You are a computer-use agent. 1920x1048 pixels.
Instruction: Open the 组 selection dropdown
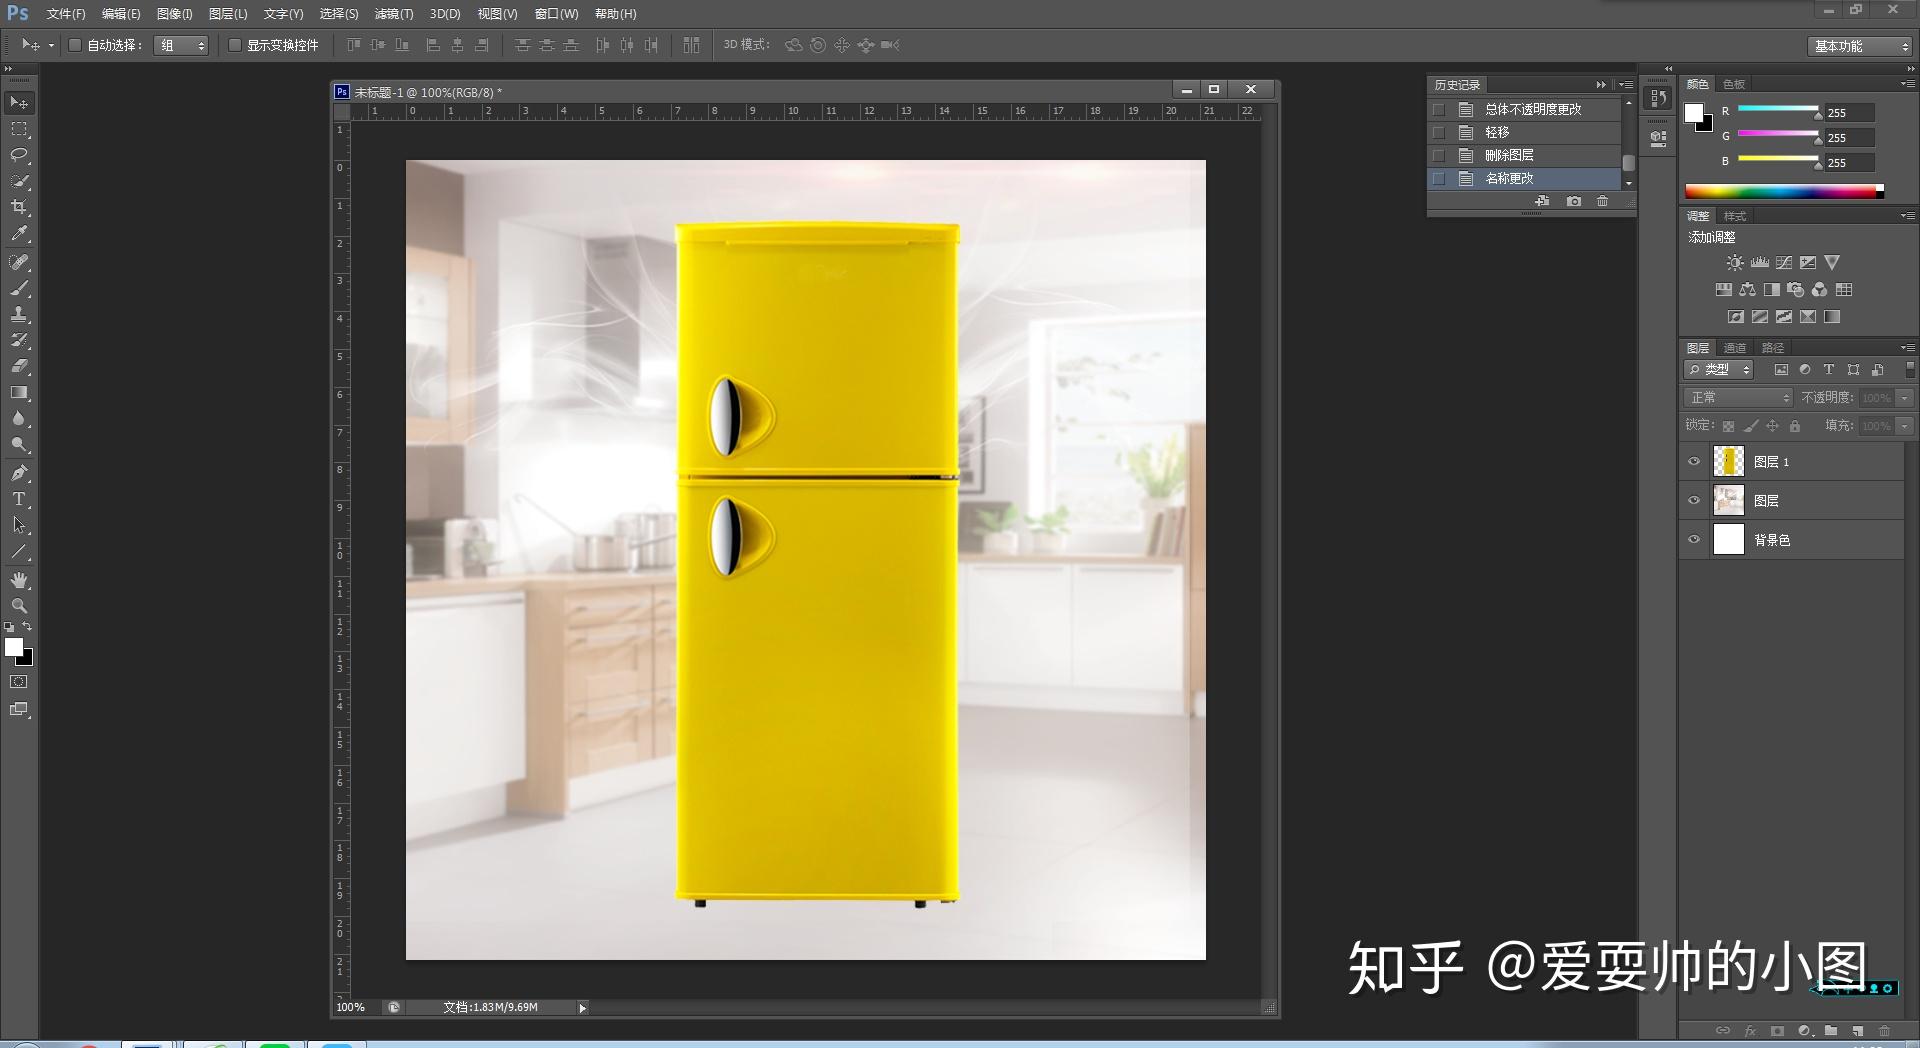[x=180, y=45]
